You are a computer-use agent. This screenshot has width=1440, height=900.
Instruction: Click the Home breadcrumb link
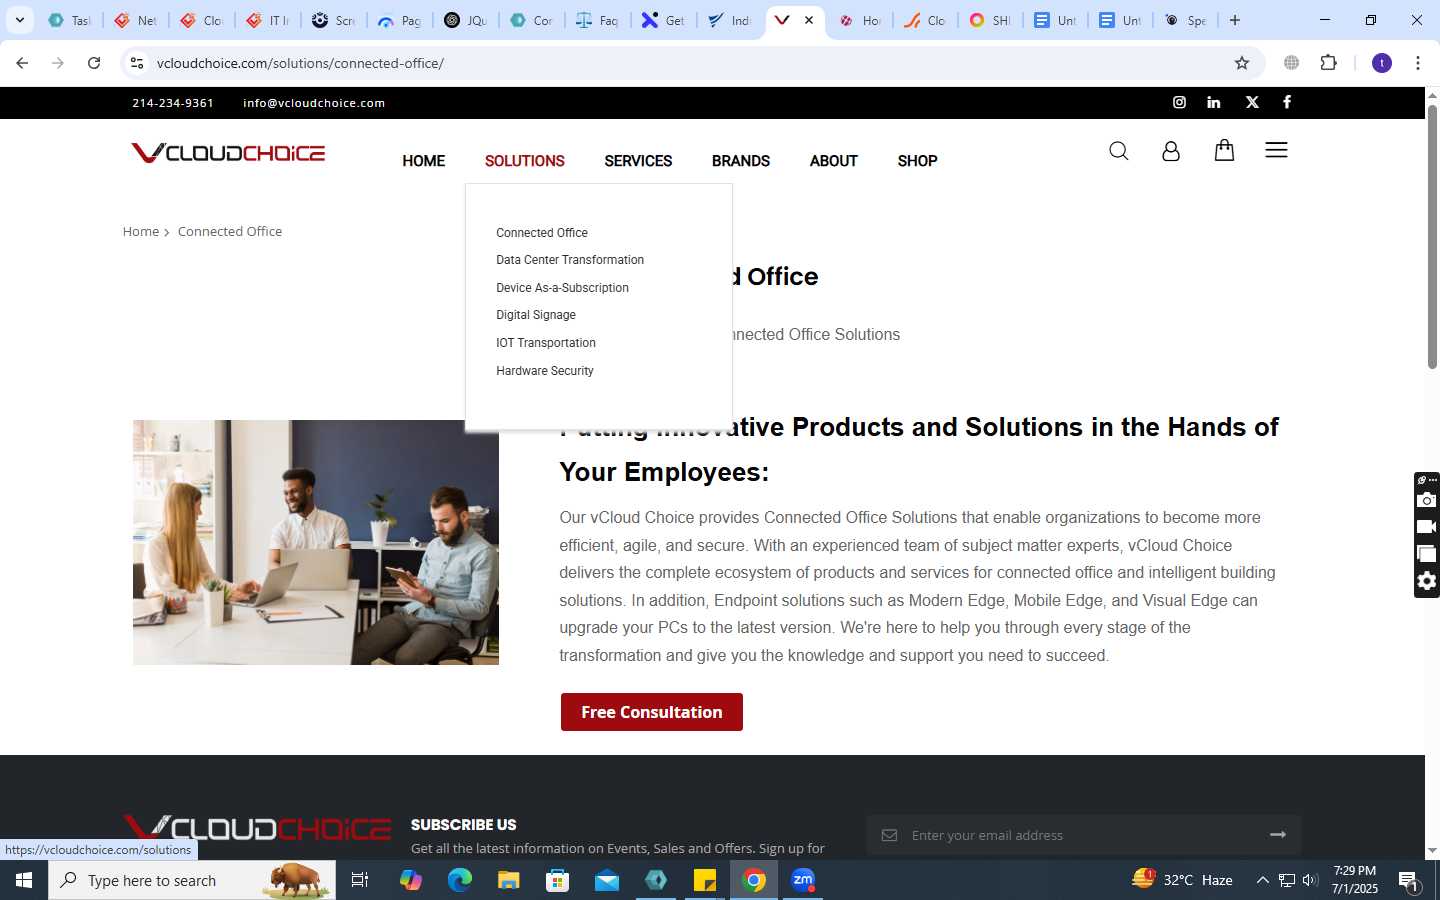tap(141, 231)
